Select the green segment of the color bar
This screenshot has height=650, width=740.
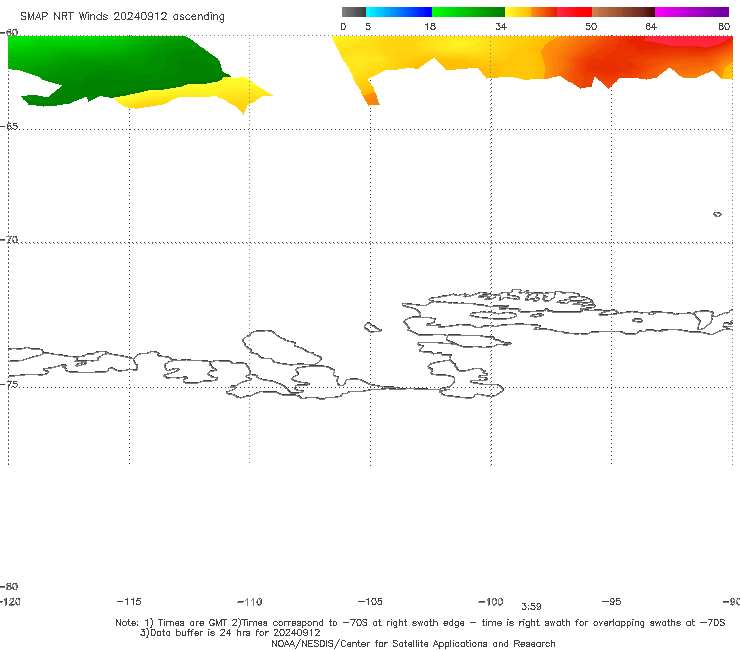pos(468,12)
